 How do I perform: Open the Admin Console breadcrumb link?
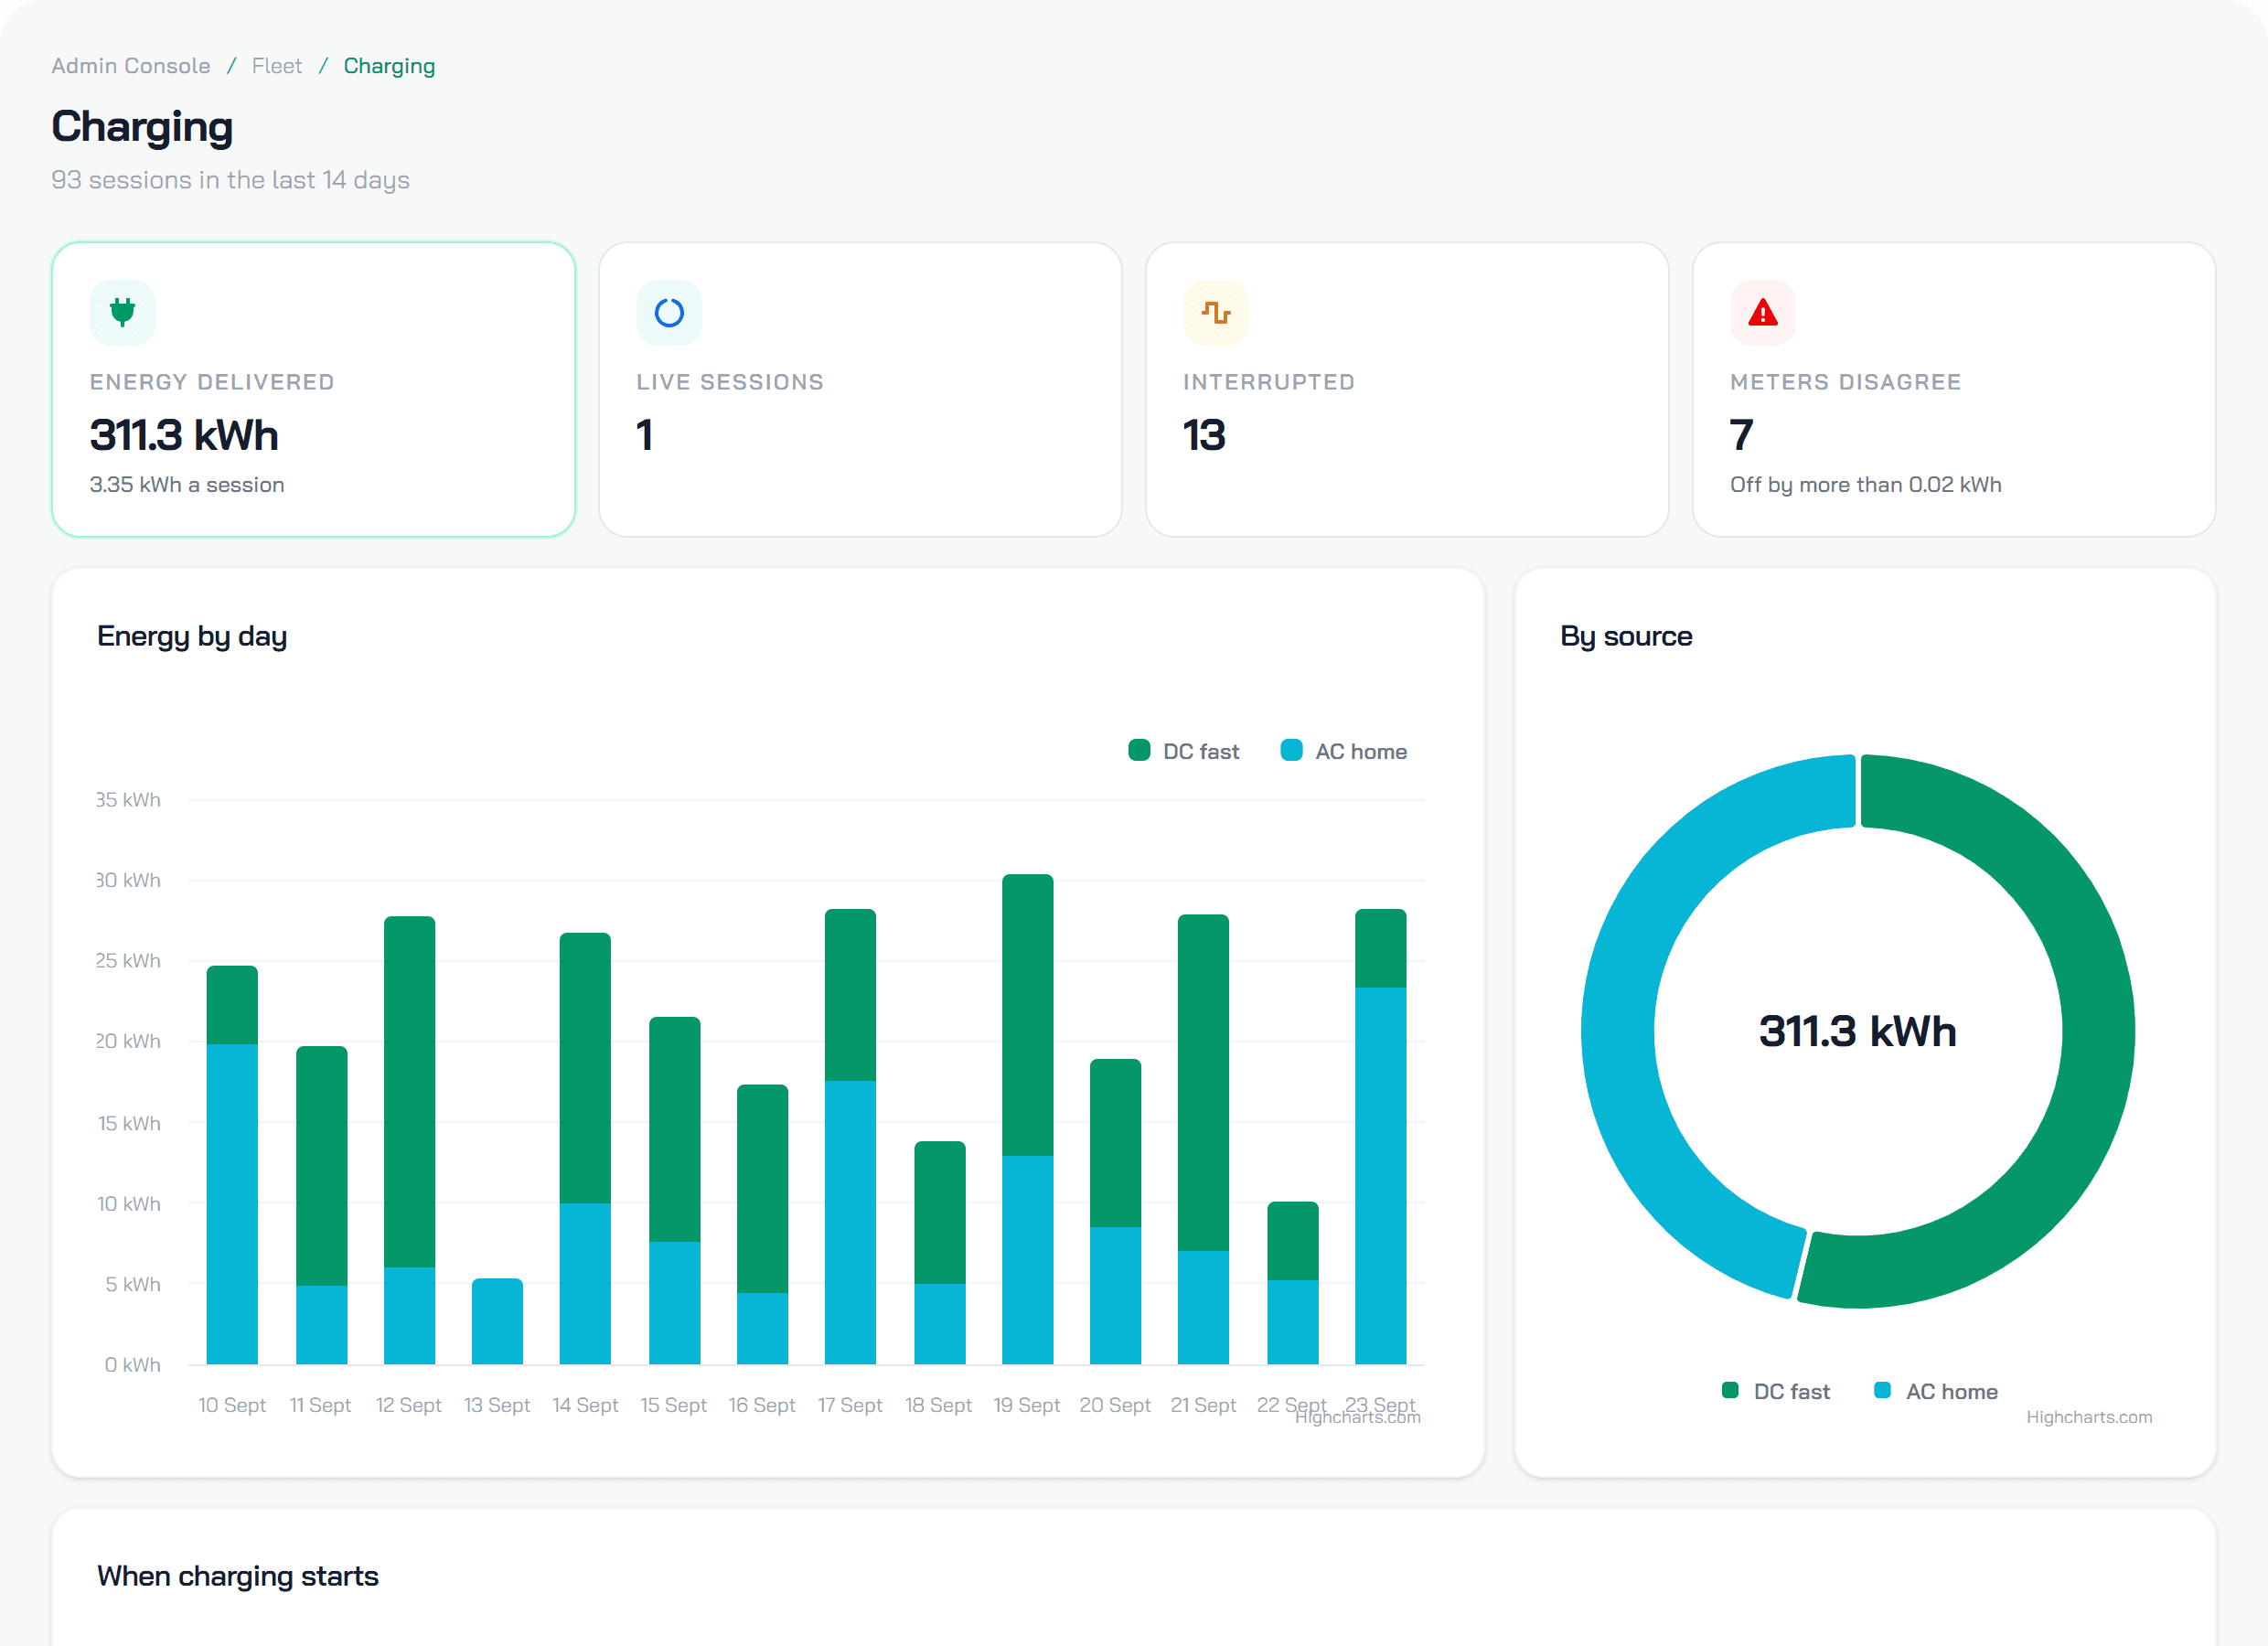tap(131, 66)
